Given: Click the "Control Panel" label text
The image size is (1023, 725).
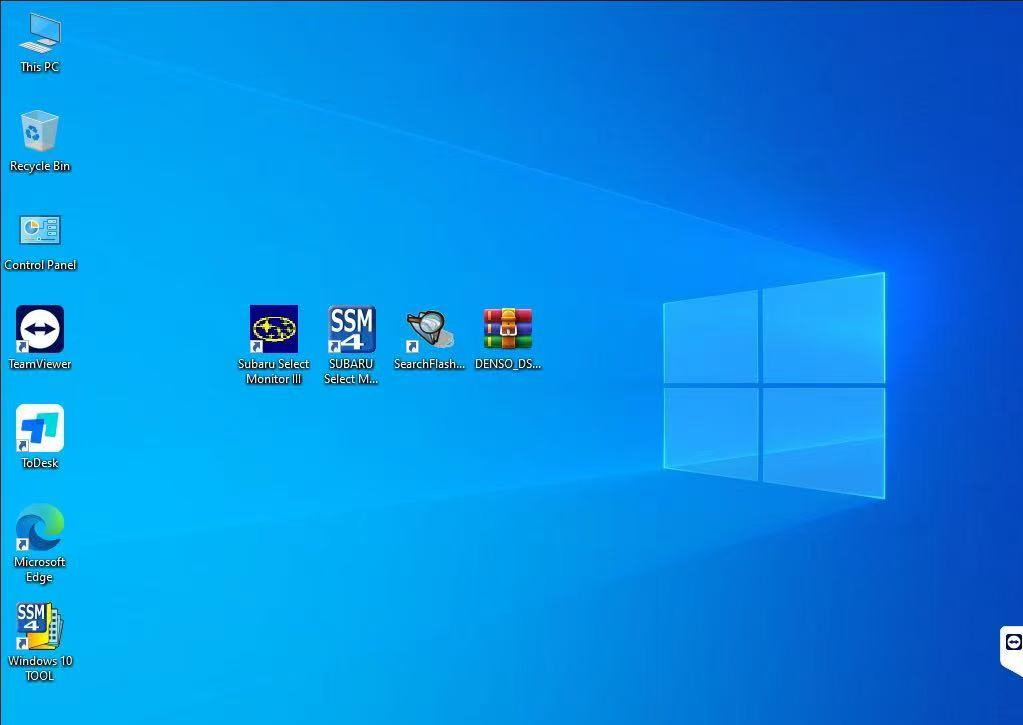Looking at the screenshot, I should point(40,265).
